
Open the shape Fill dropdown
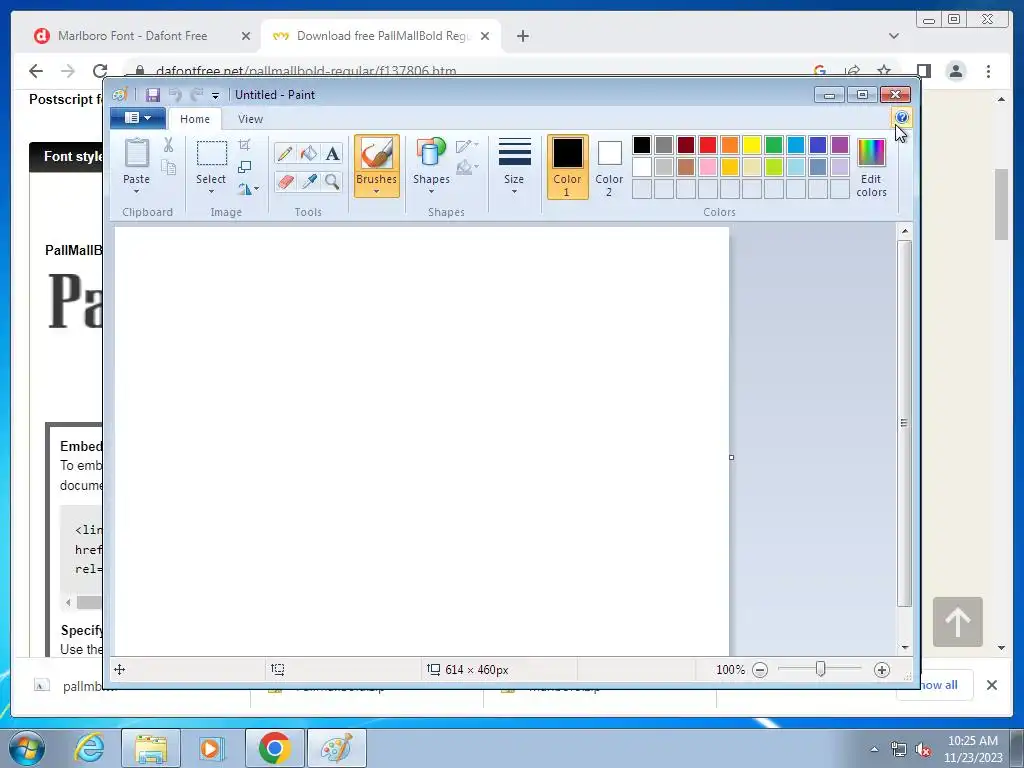tap(467, 168)
